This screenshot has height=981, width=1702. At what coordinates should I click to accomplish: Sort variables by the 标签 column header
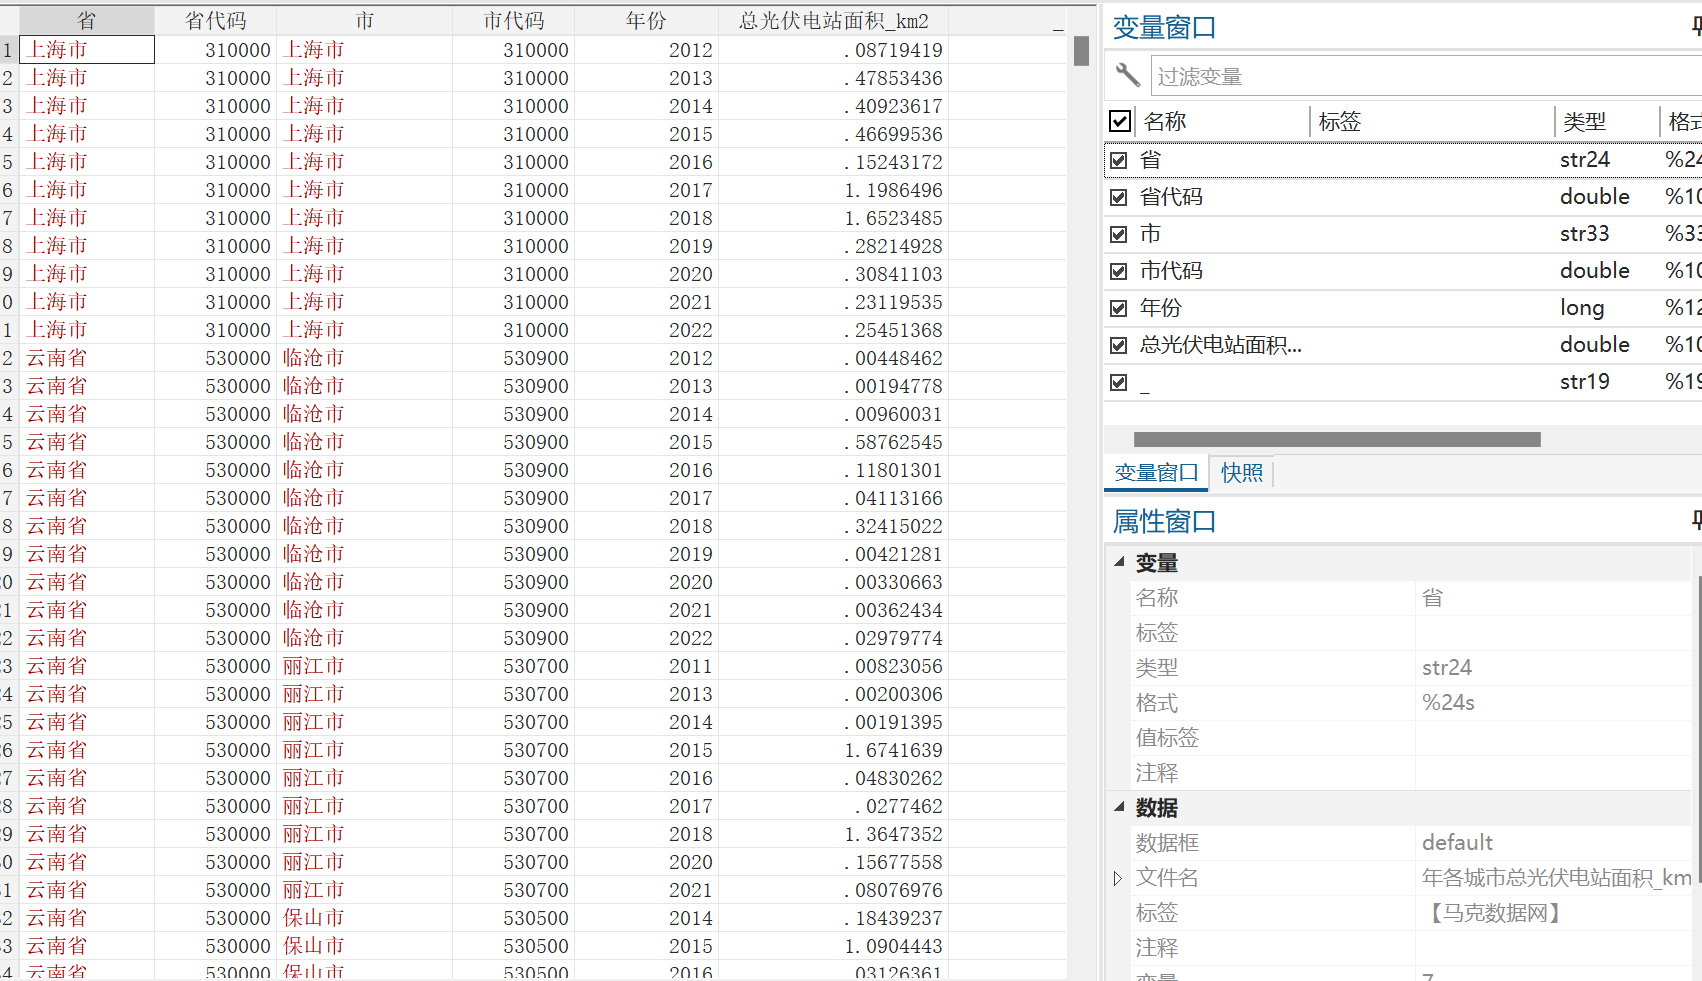click(x=1339, y=121)
